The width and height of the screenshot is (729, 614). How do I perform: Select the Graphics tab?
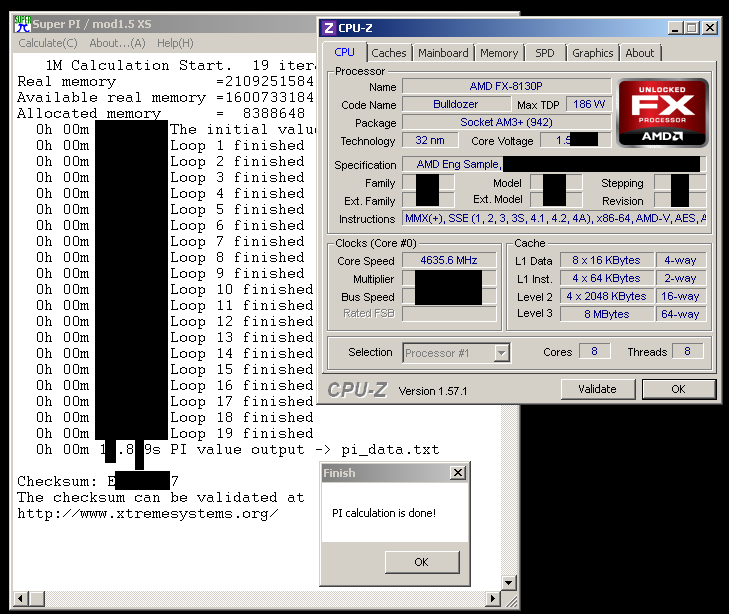click(x=592, y=53)
